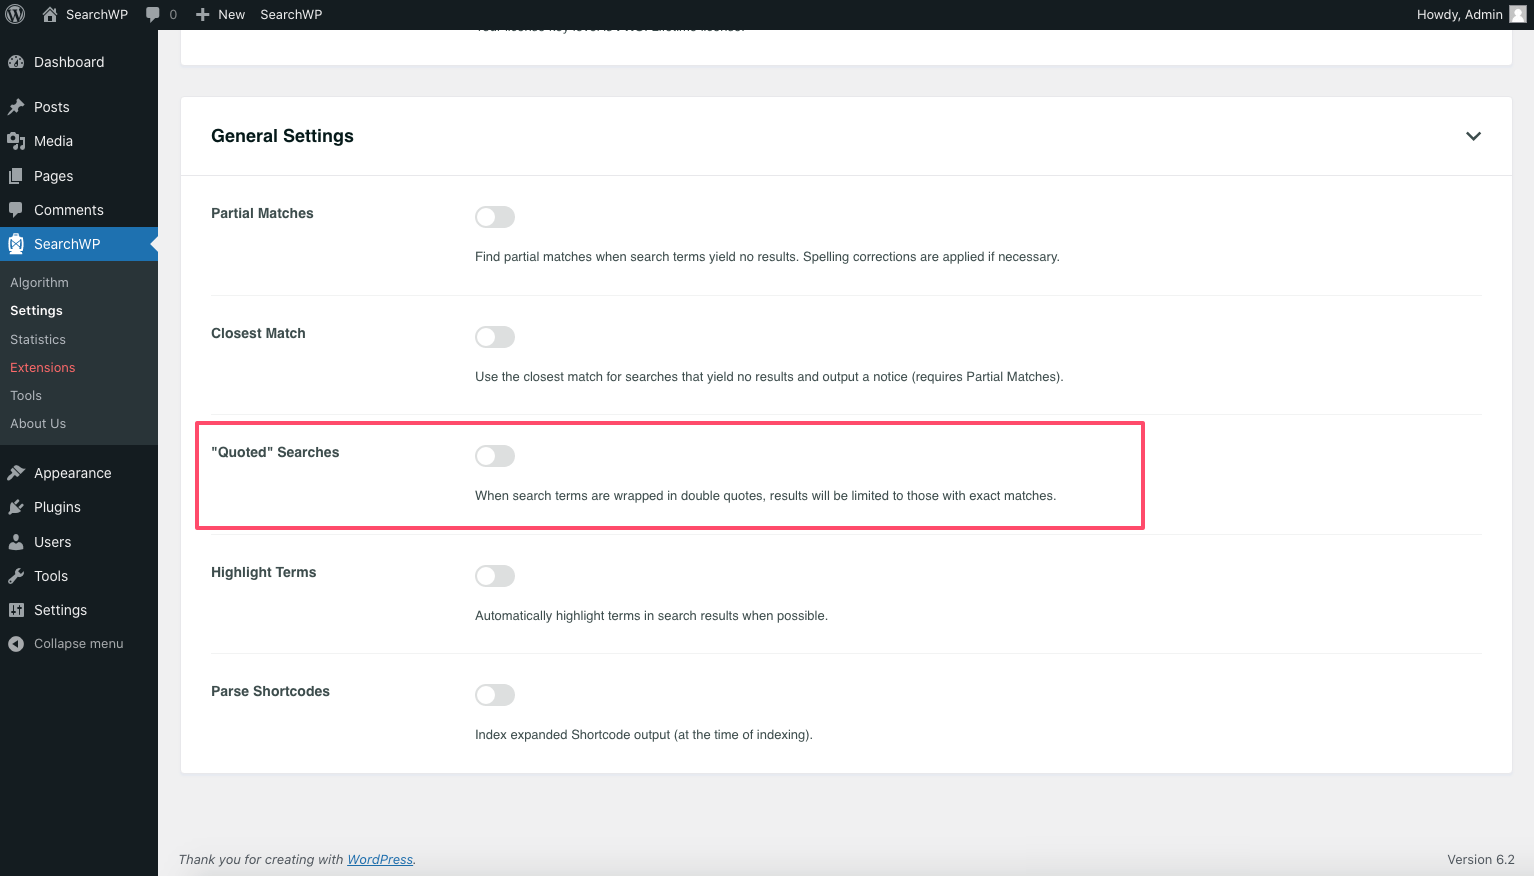The image size is (1534, 876).
Task: Visit the About Us page
Action: [38, 423]
